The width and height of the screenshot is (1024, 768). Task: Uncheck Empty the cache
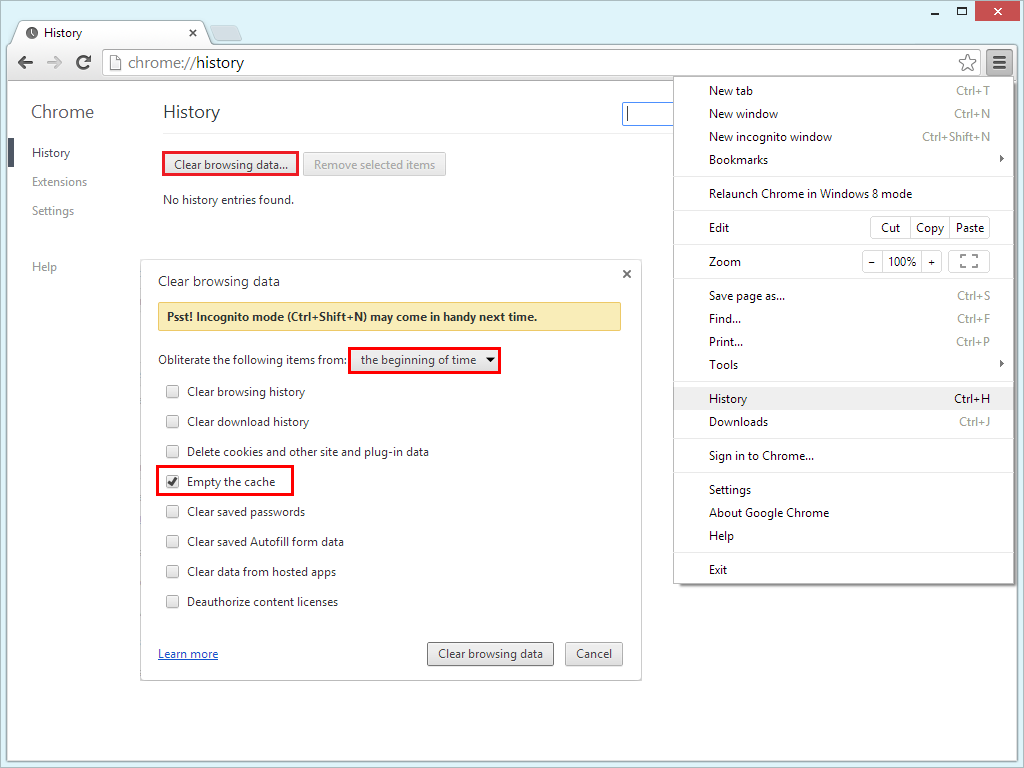click(x=172, y=481)
